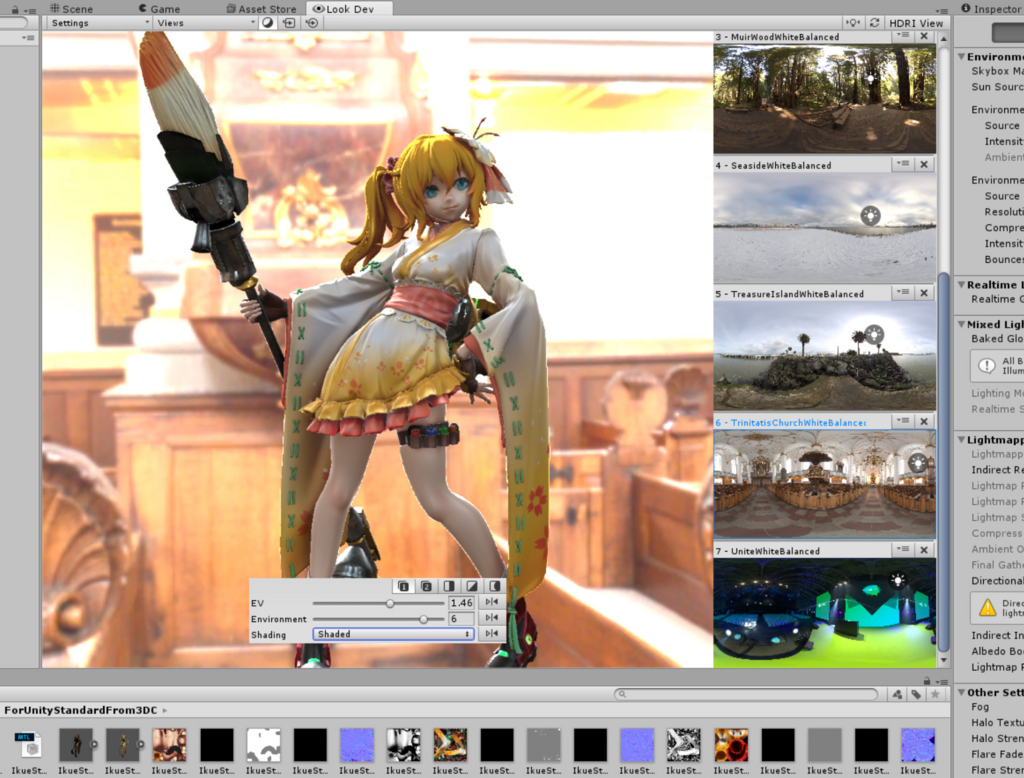This screenshot has width=1024, height=778.
Task: Click the sun position marker on Seaside HDRI
Action: point(870,215)
